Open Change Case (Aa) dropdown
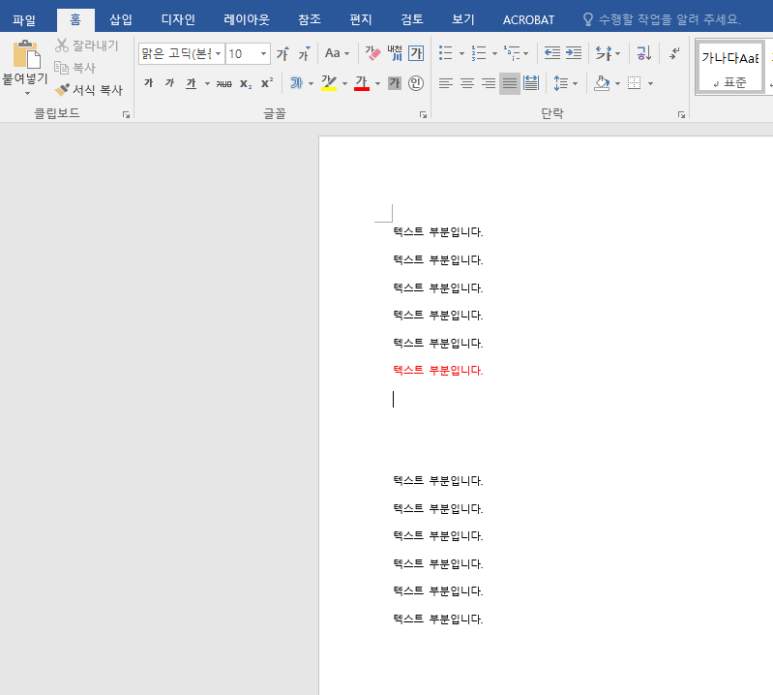The image size is (773, 695). click(337, 53)
